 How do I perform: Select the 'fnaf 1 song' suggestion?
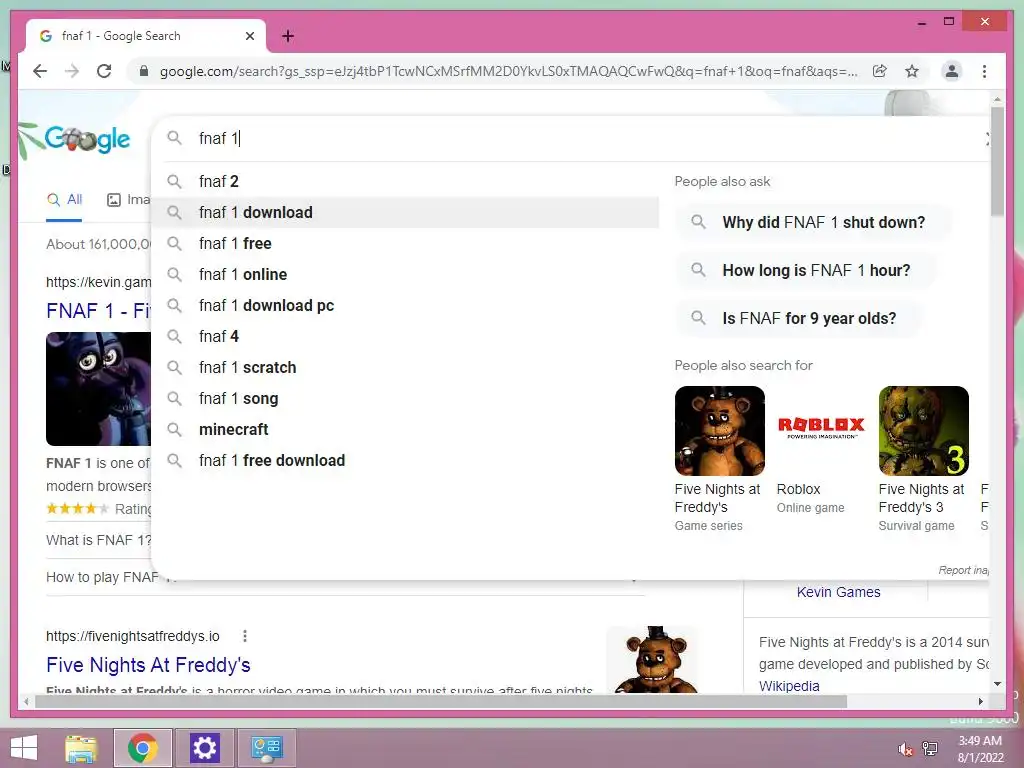click(x=405, y=398)
